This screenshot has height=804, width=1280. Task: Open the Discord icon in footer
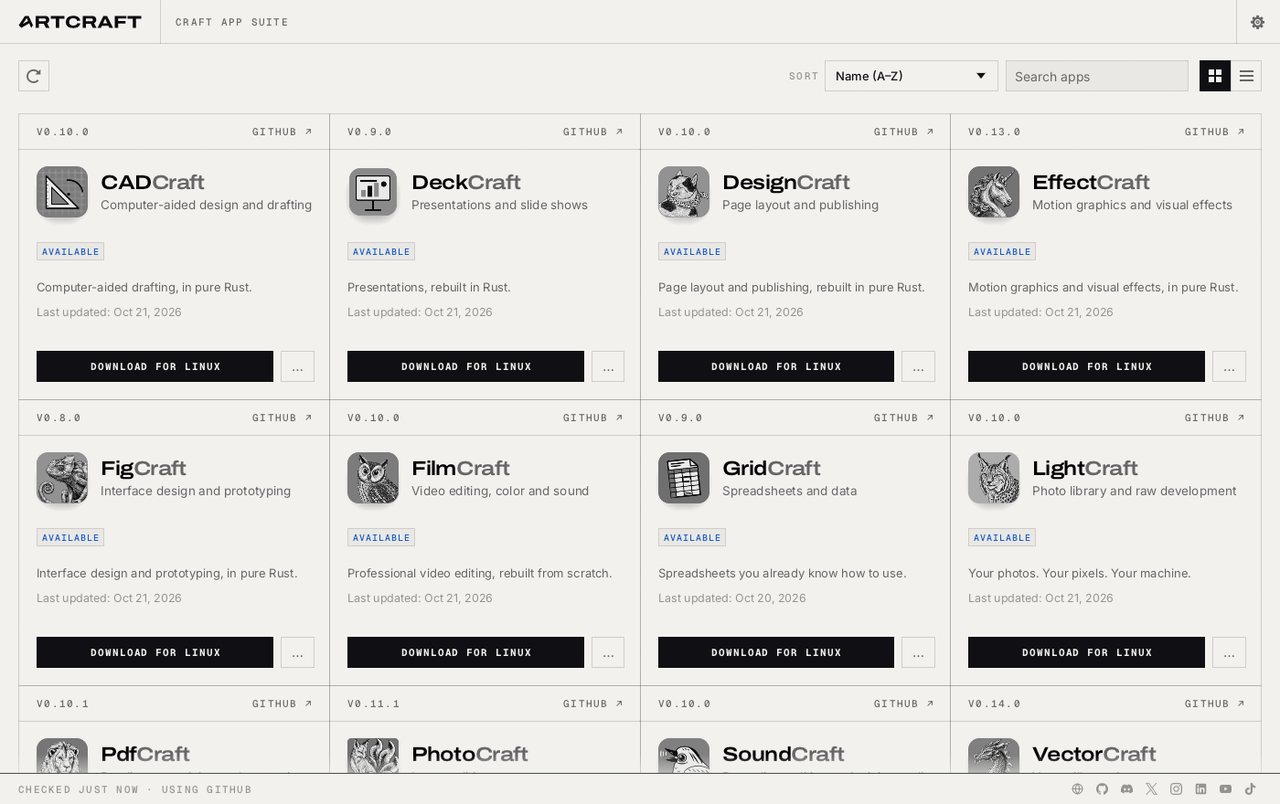point(1127,789)
